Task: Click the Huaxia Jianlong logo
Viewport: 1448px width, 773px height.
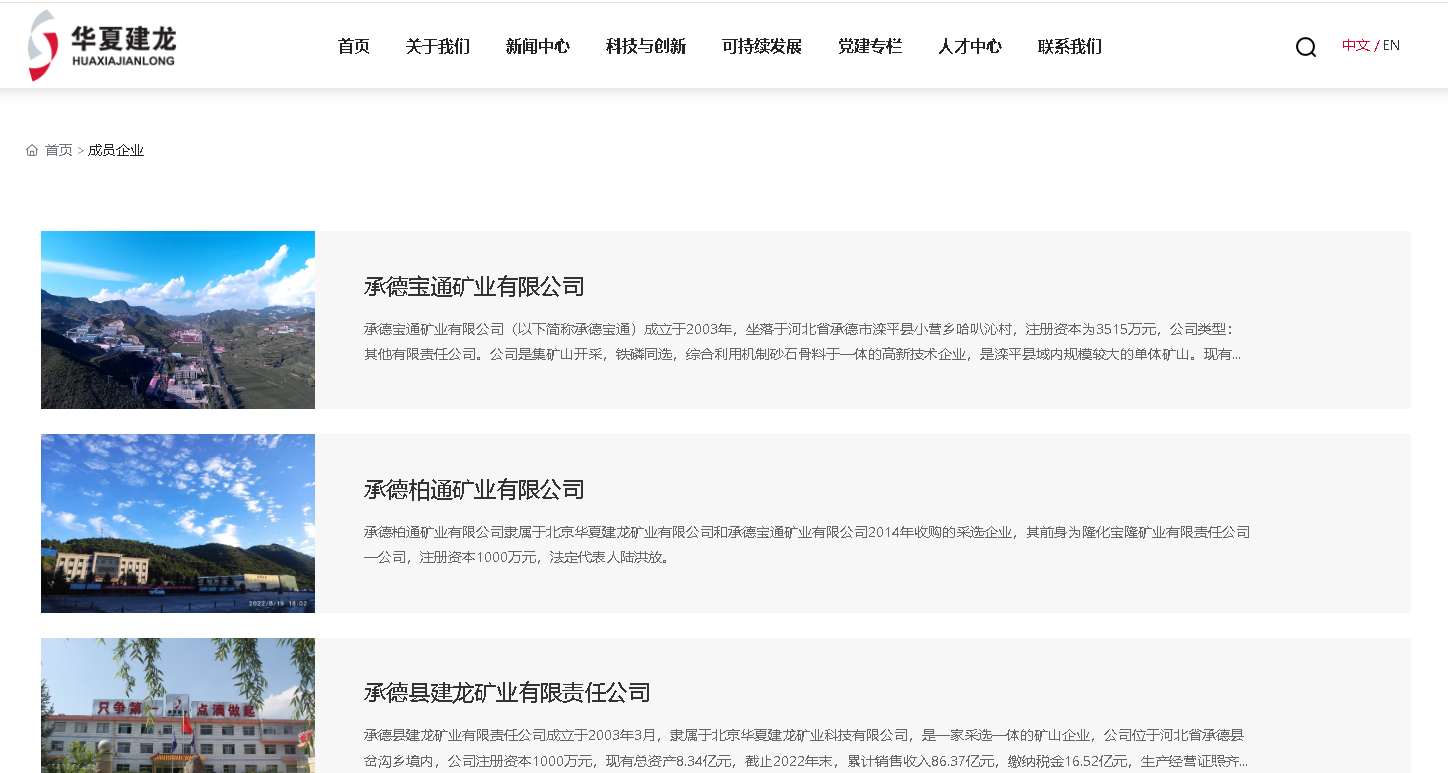Action: [x=102, y=46]
